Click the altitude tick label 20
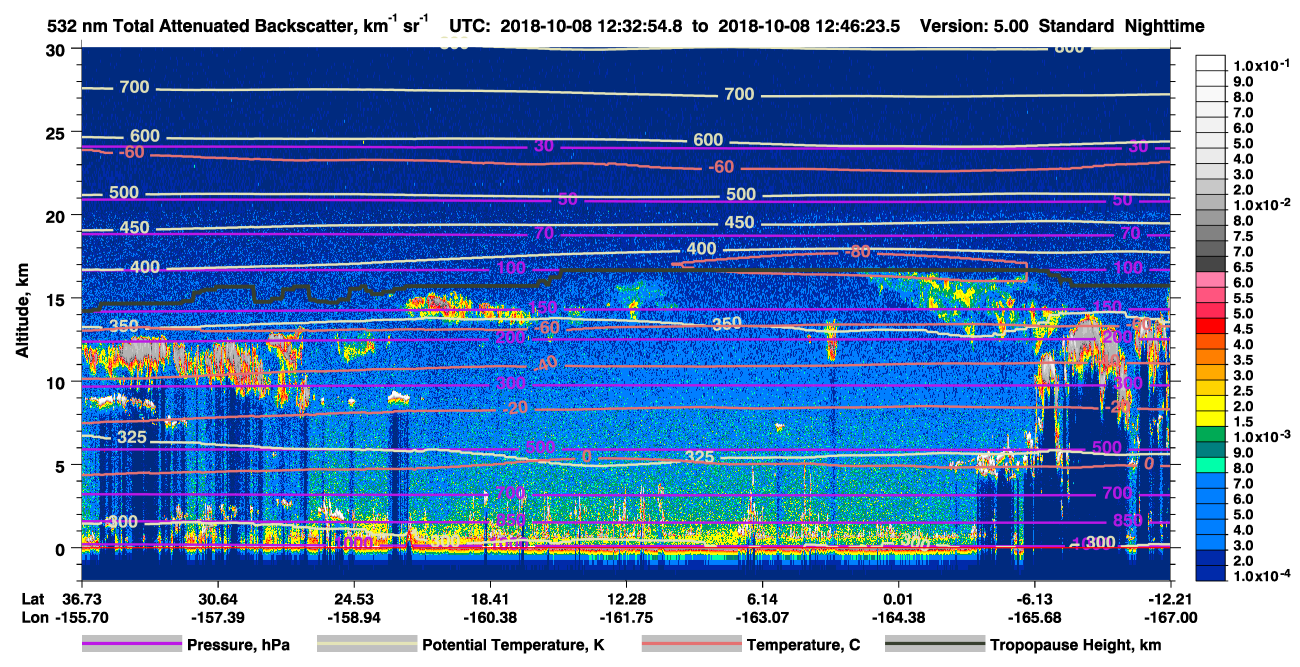The width and height of the screenshot is (1300, 667). pyautogui.click(x=57, y=215)
